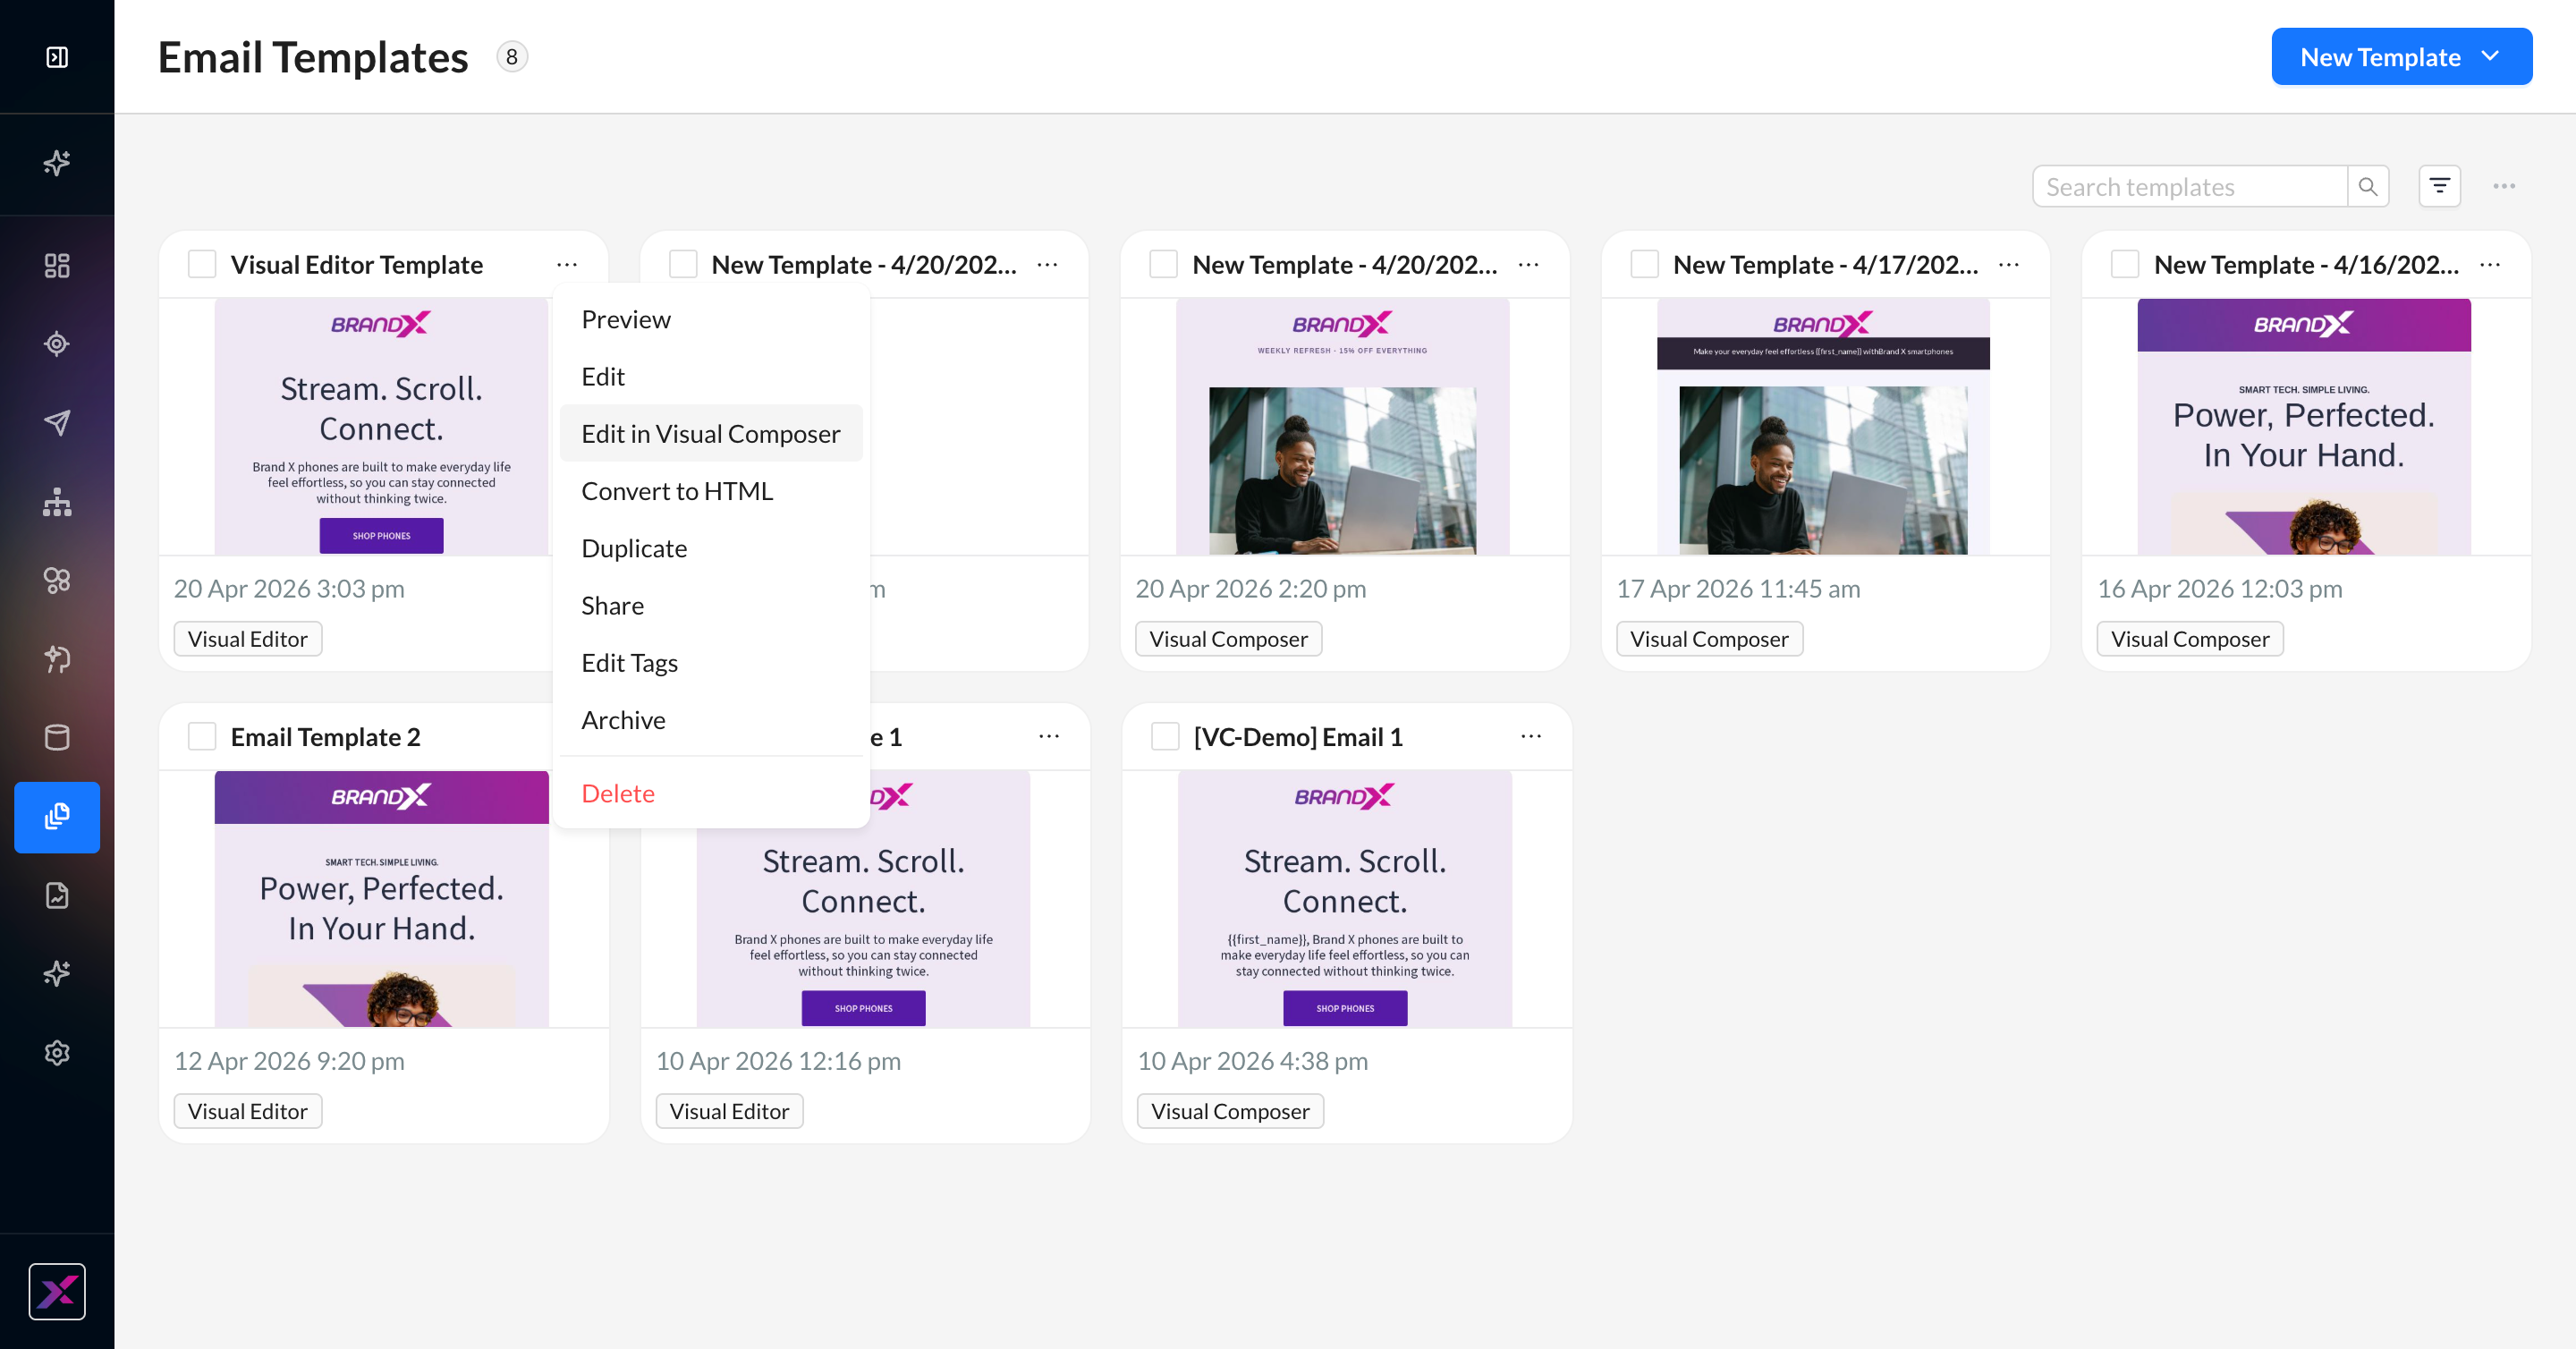Open the thumbnail of the 20 Apr 2:20 pm template

(1343, 427)
